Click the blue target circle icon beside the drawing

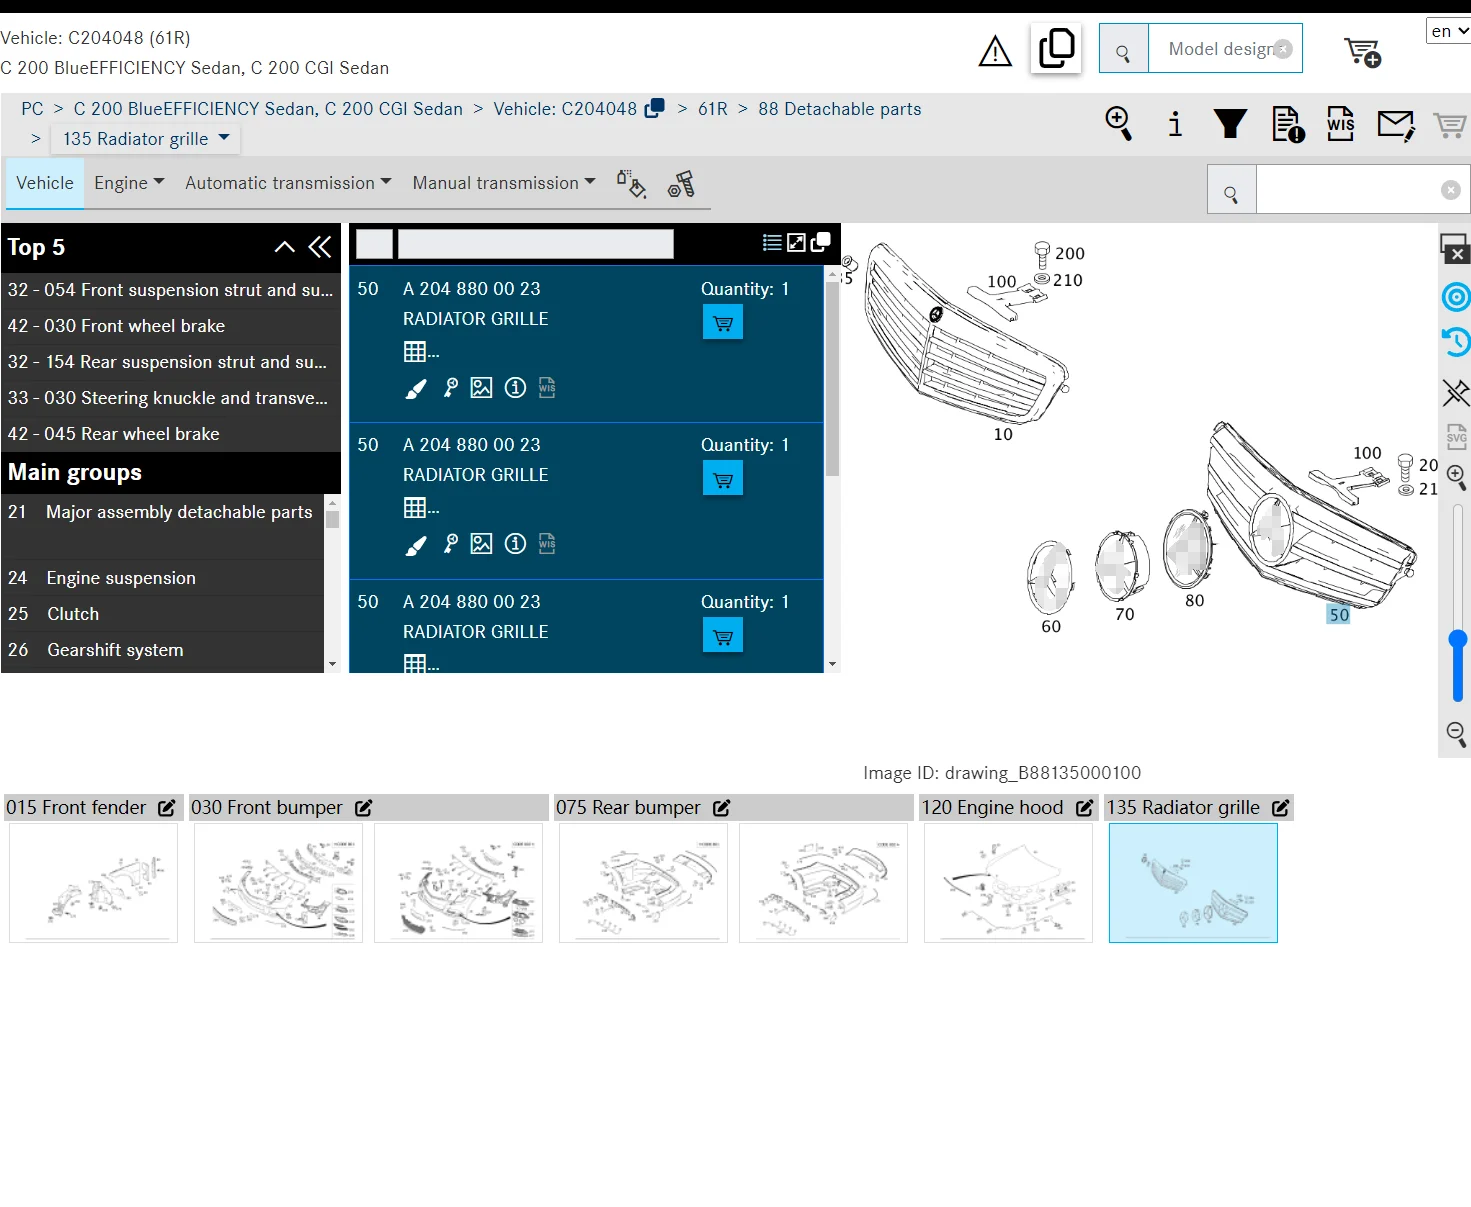(x=1456, y=297)
